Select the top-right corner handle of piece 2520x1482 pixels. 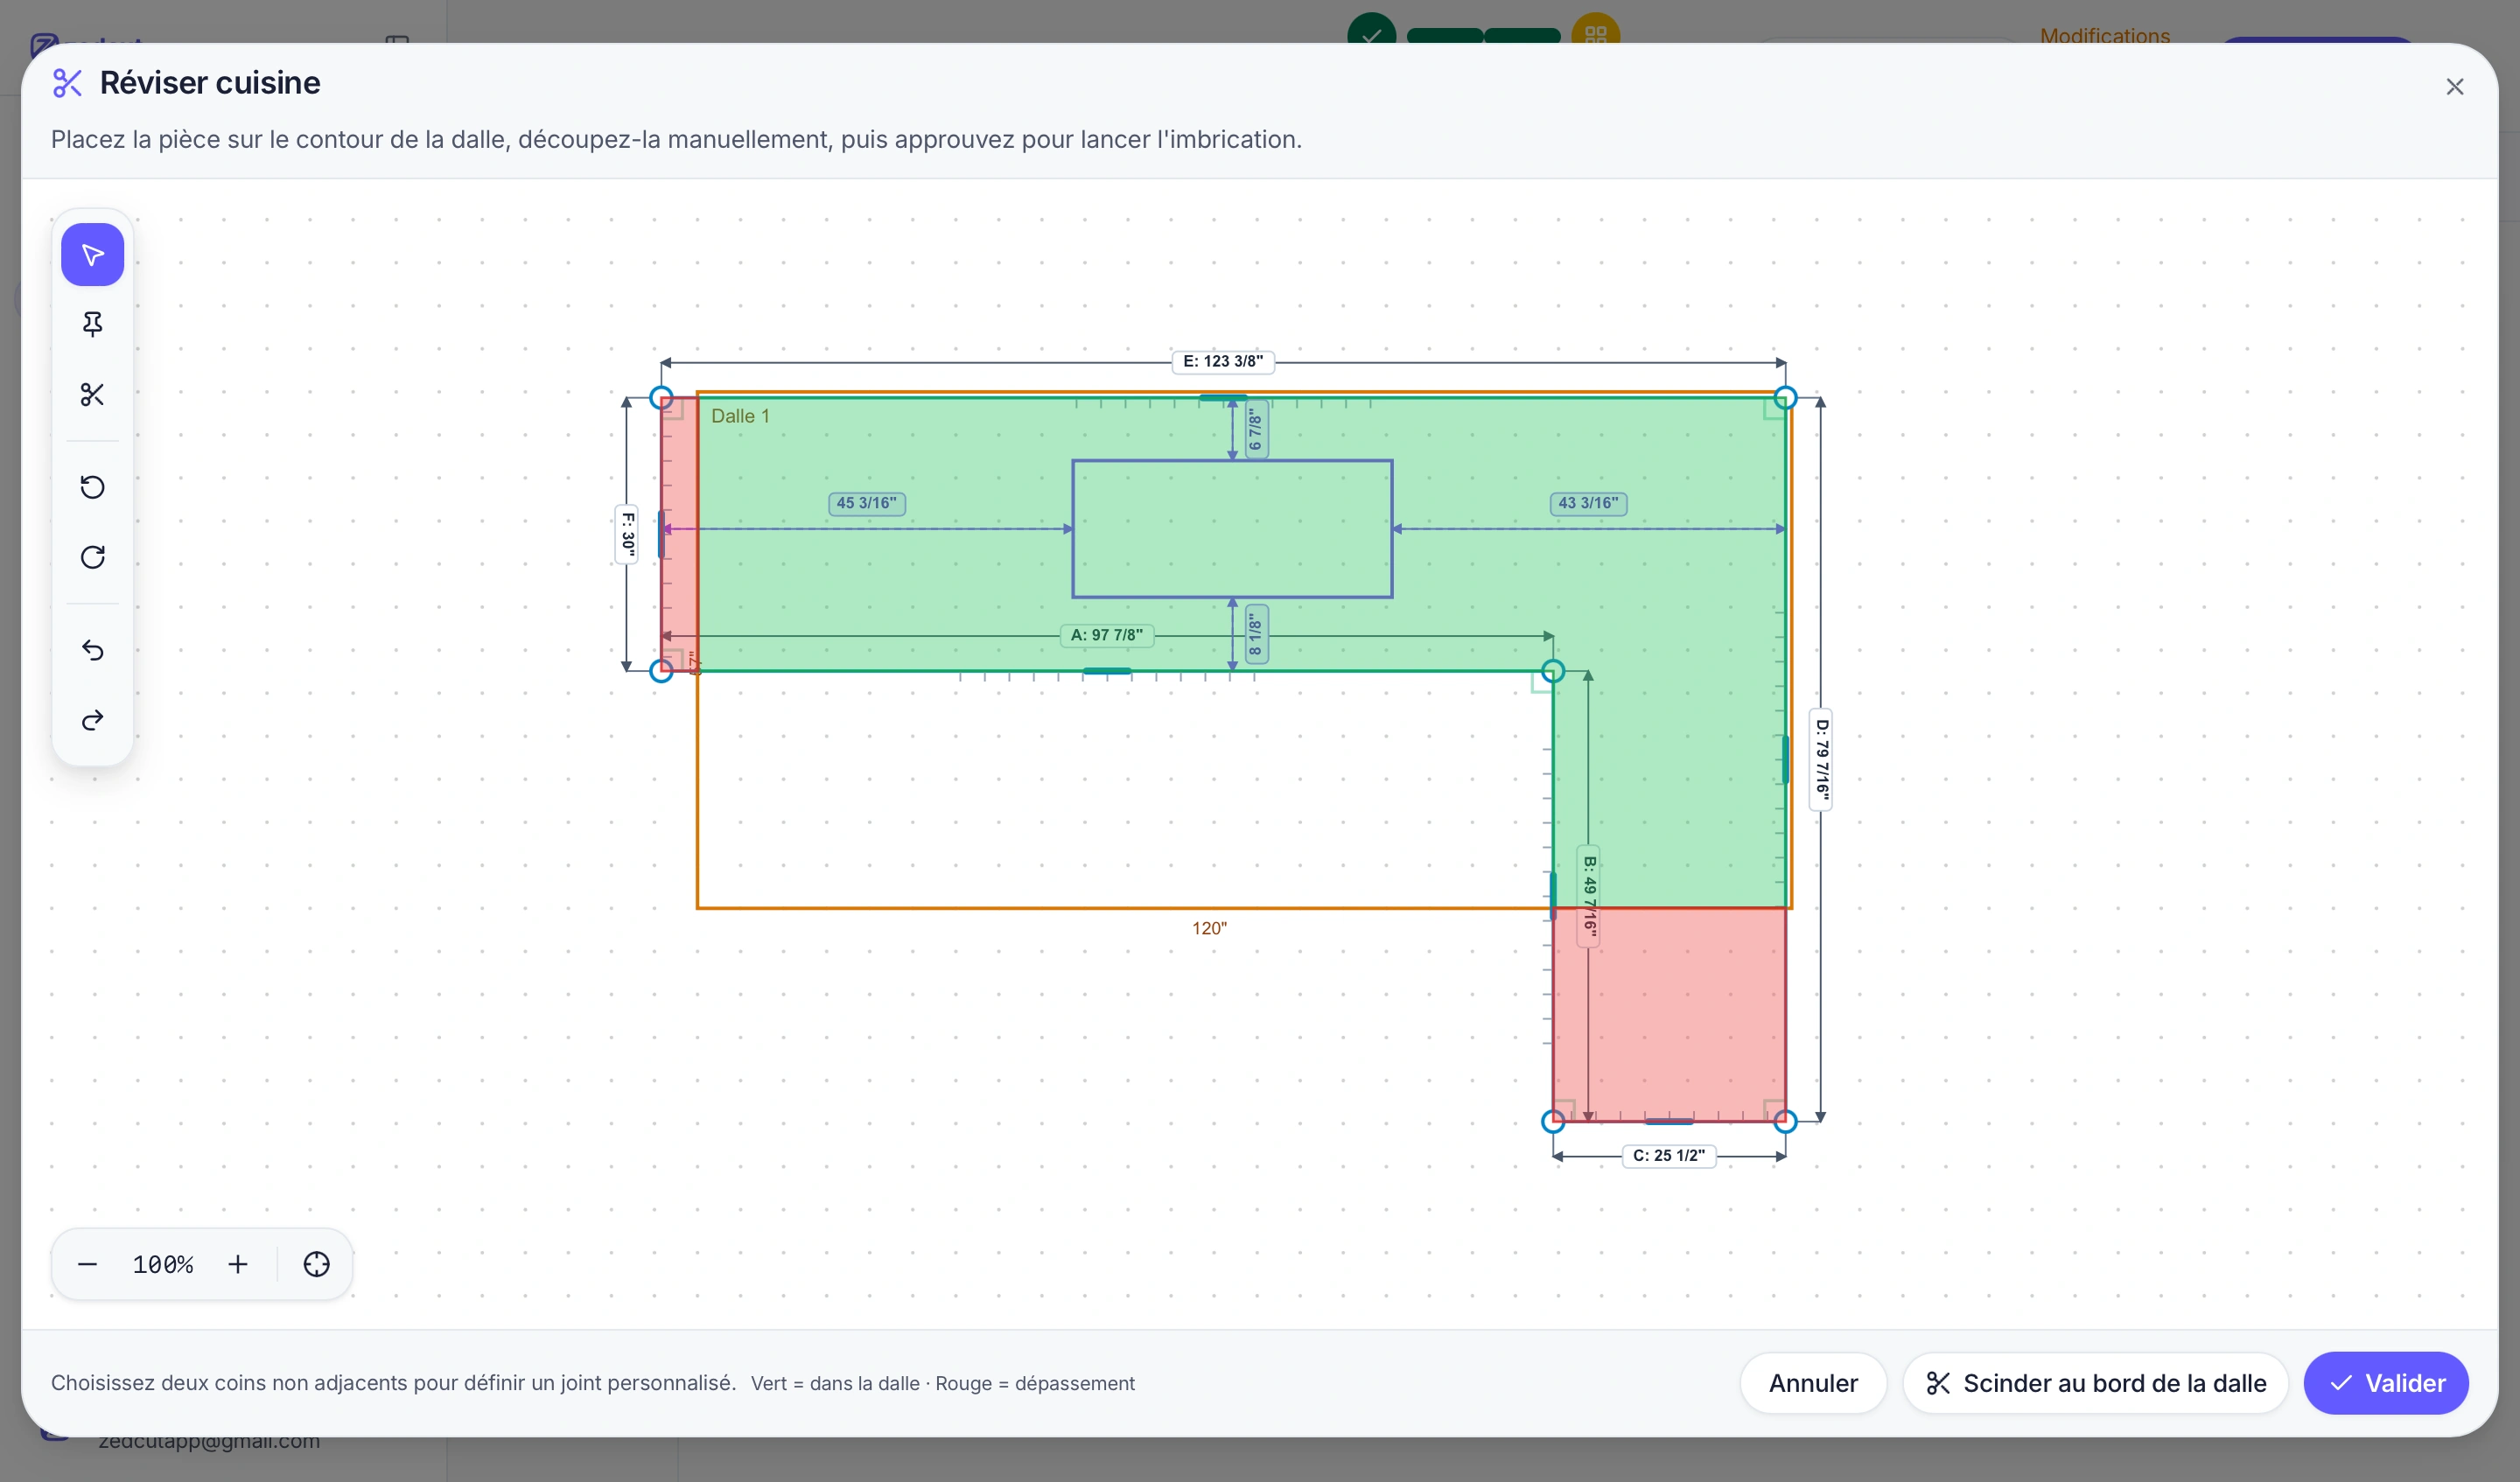(1785, 398)
